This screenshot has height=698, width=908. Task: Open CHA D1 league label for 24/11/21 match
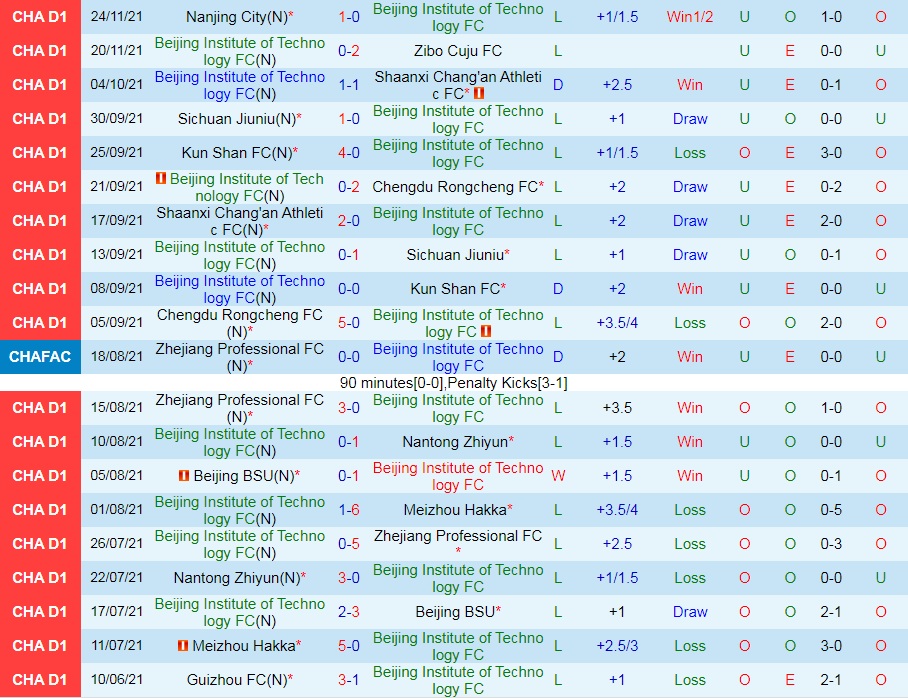coord(40,17)
